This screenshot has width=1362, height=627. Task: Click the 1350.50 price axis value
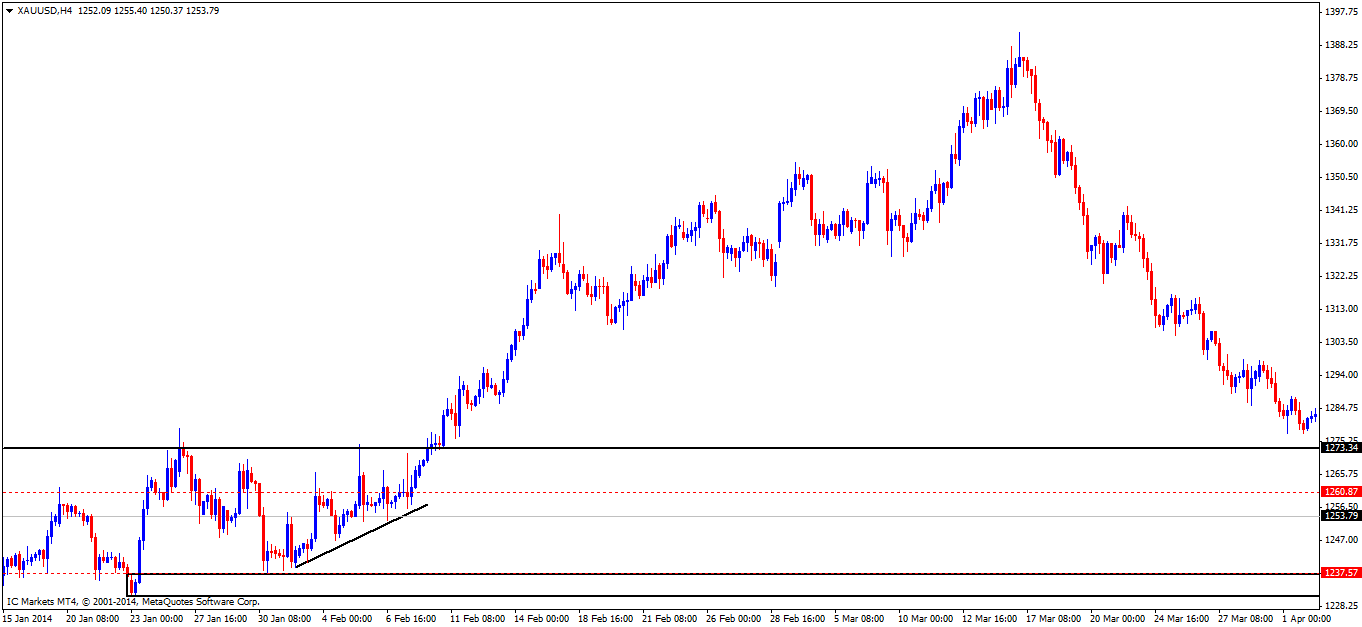[1340, 177]
